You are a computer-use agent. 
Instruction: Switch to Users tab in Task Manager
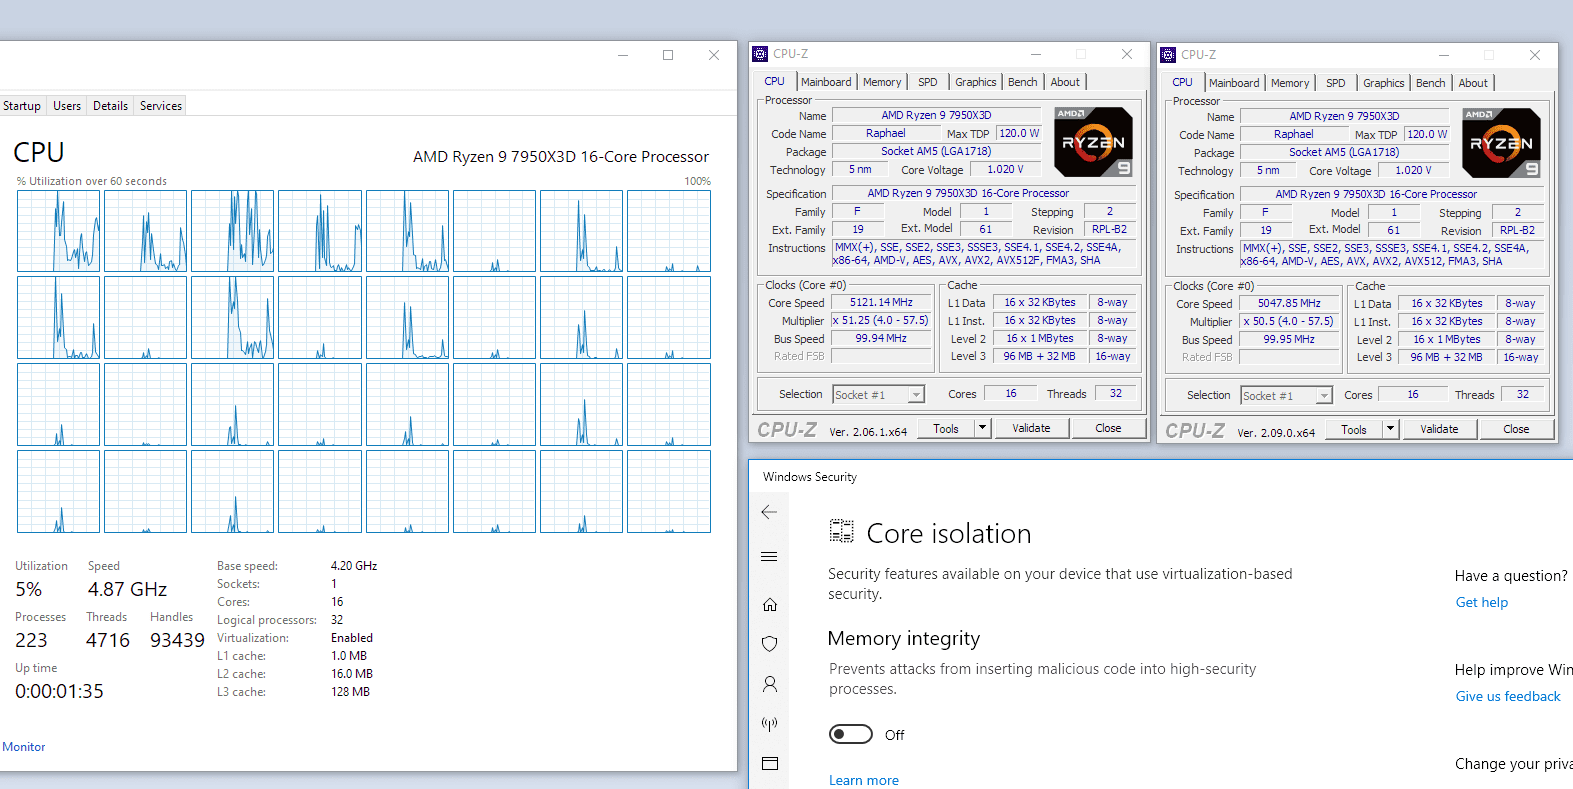pyautogui.click(x=67, y=106)
